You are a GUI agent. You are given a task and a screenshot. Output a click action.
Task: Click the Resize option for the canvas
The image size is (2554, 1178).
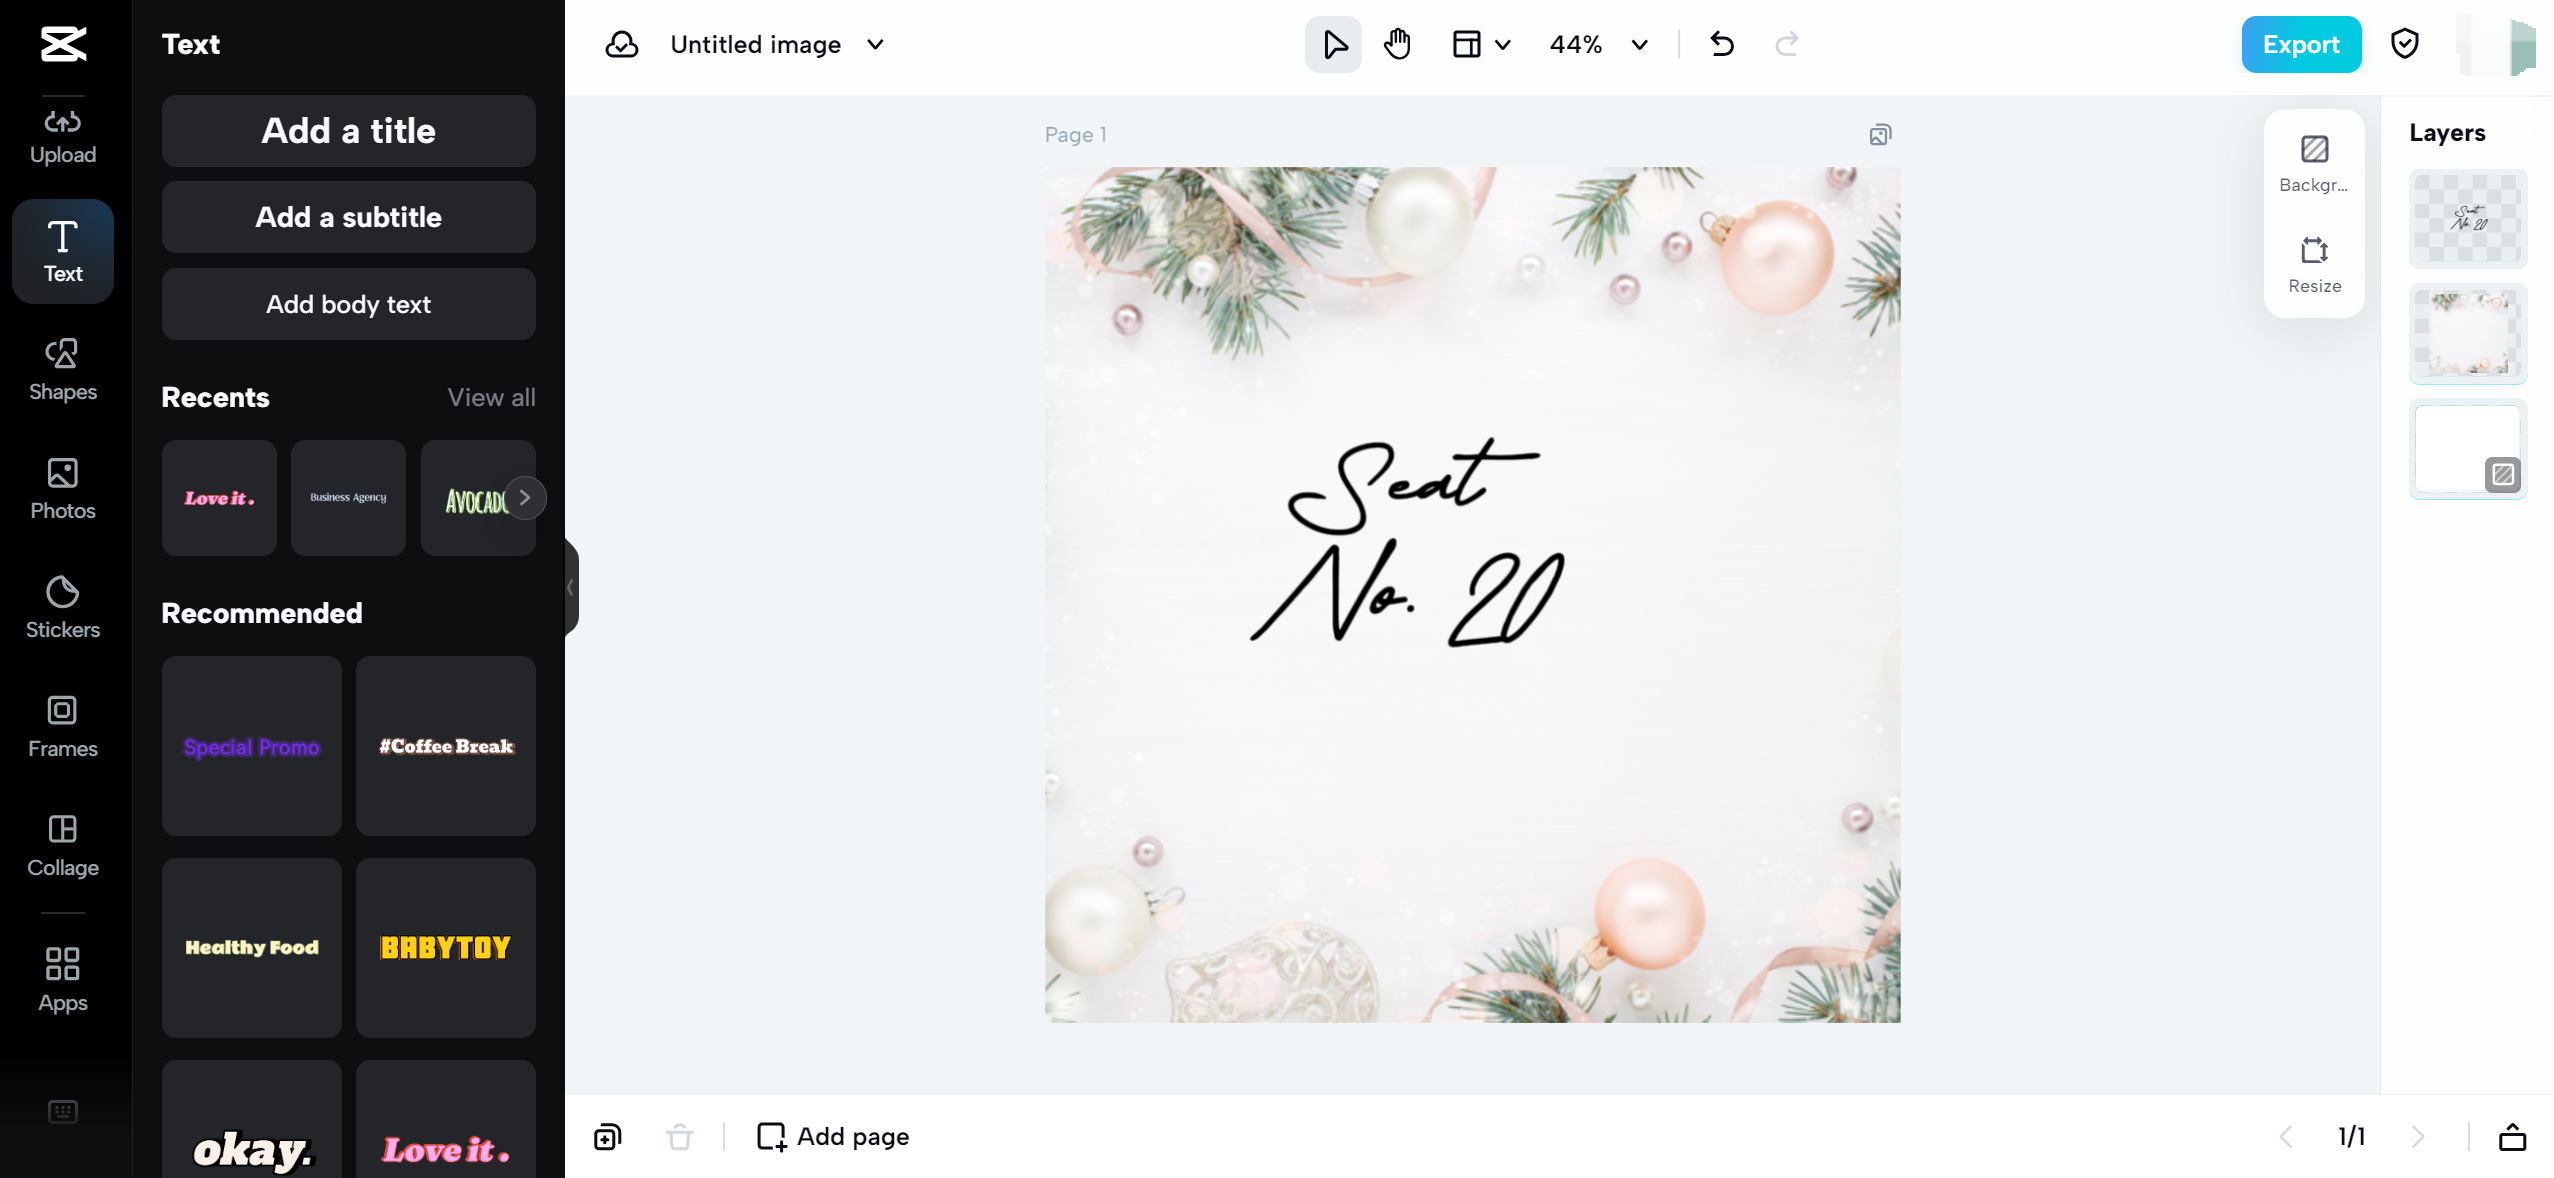tap(2313, 263)
